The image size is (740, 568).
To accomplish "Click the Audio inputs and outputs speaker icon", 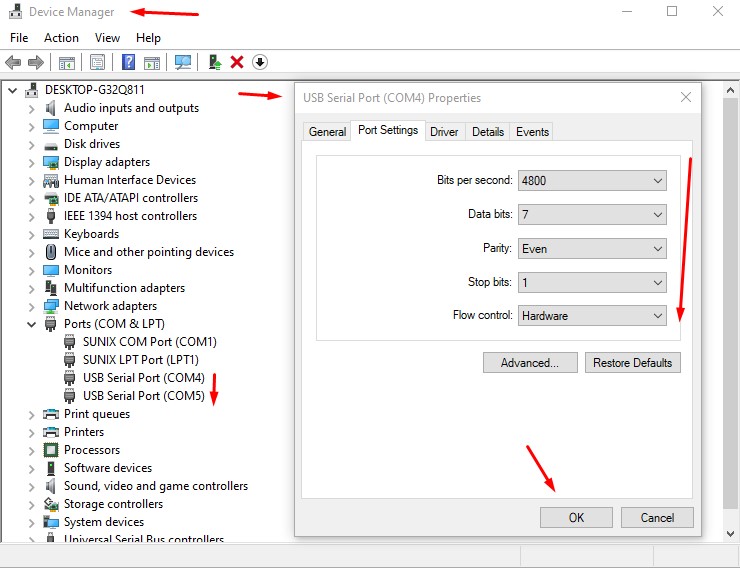I will [50, 108].
